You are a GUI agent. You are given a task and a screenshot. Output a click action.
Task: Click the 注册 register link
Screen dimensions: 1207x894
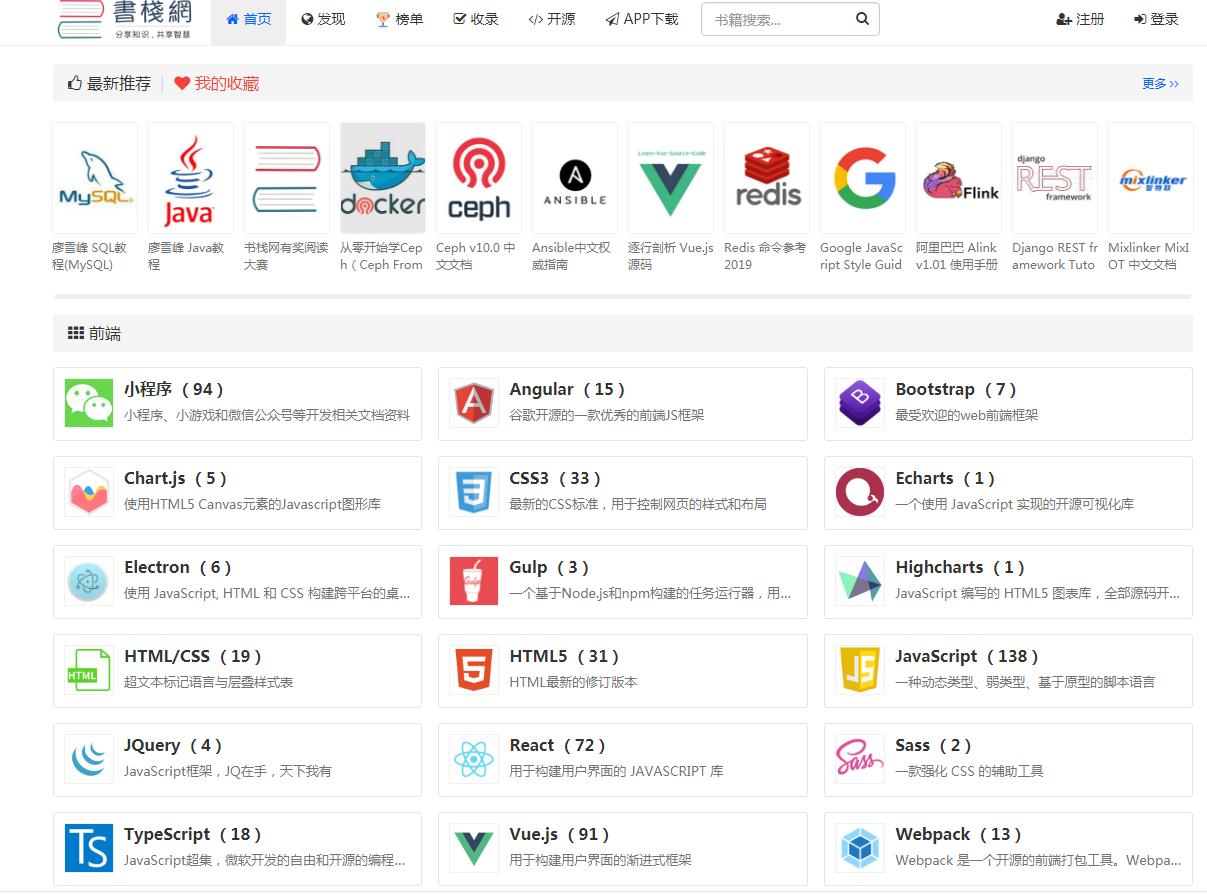point(1080,18)
